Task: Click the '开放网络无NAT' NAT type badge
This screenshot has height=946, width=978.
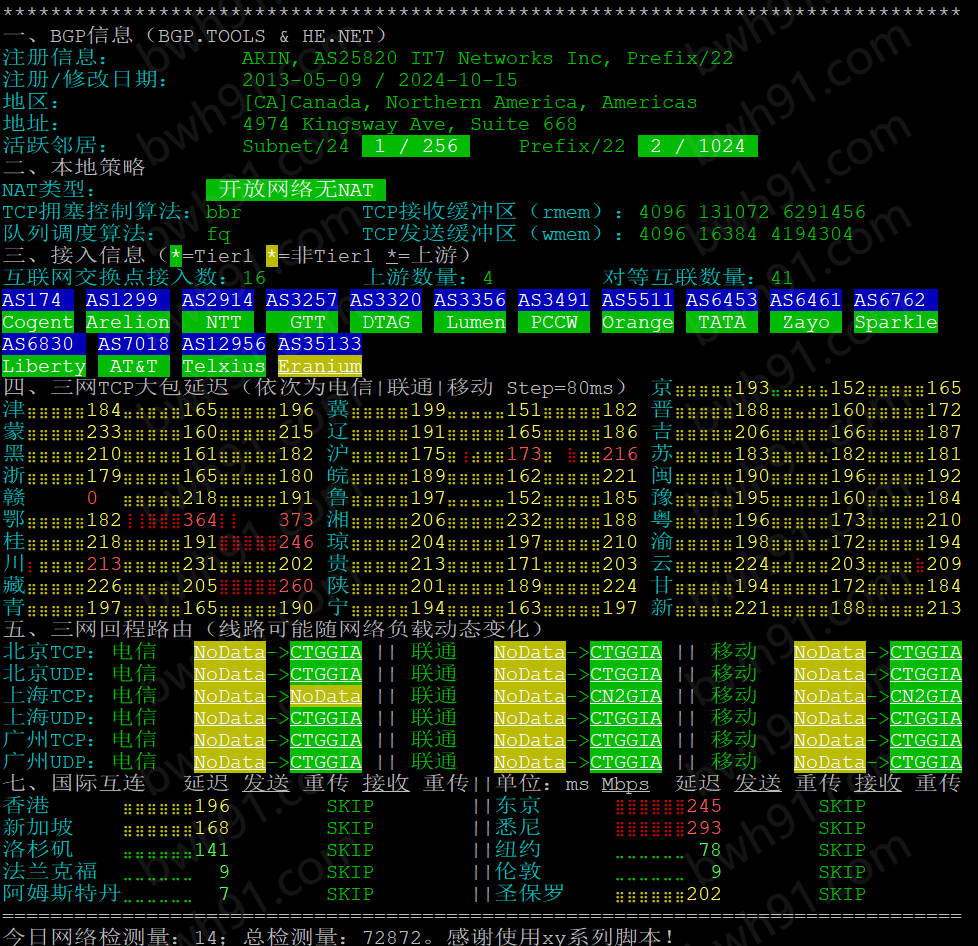Action: (x=296, y=190)
